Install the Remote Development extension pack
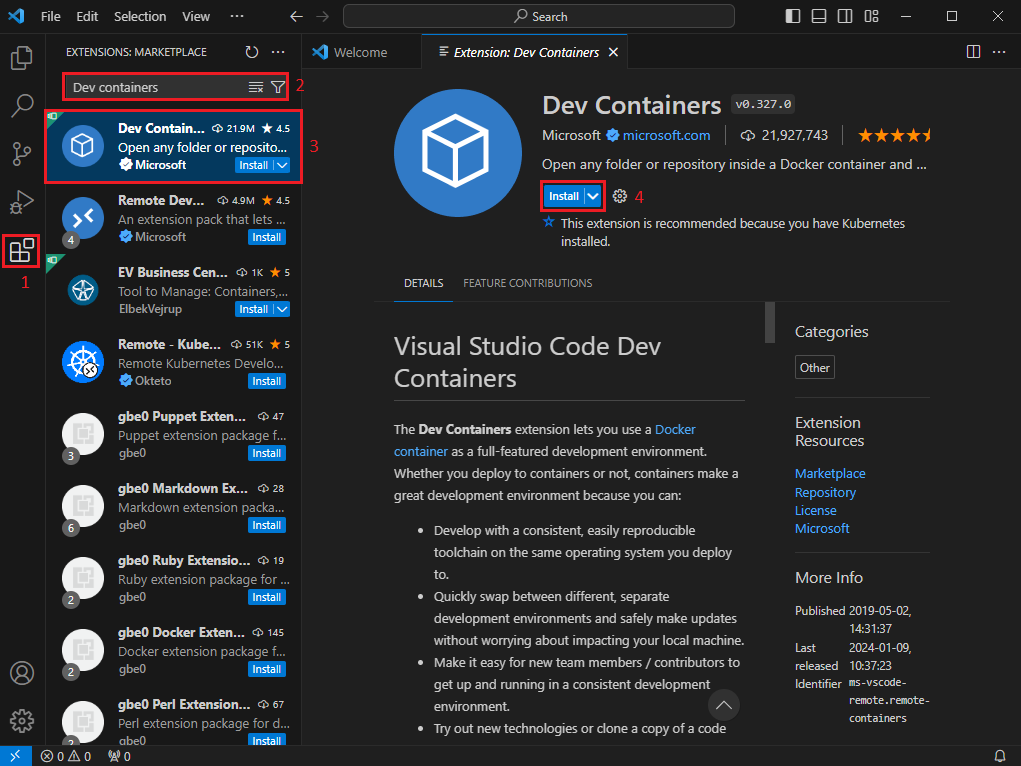This screenshot has height=766, width=1021. click(267, 237)
